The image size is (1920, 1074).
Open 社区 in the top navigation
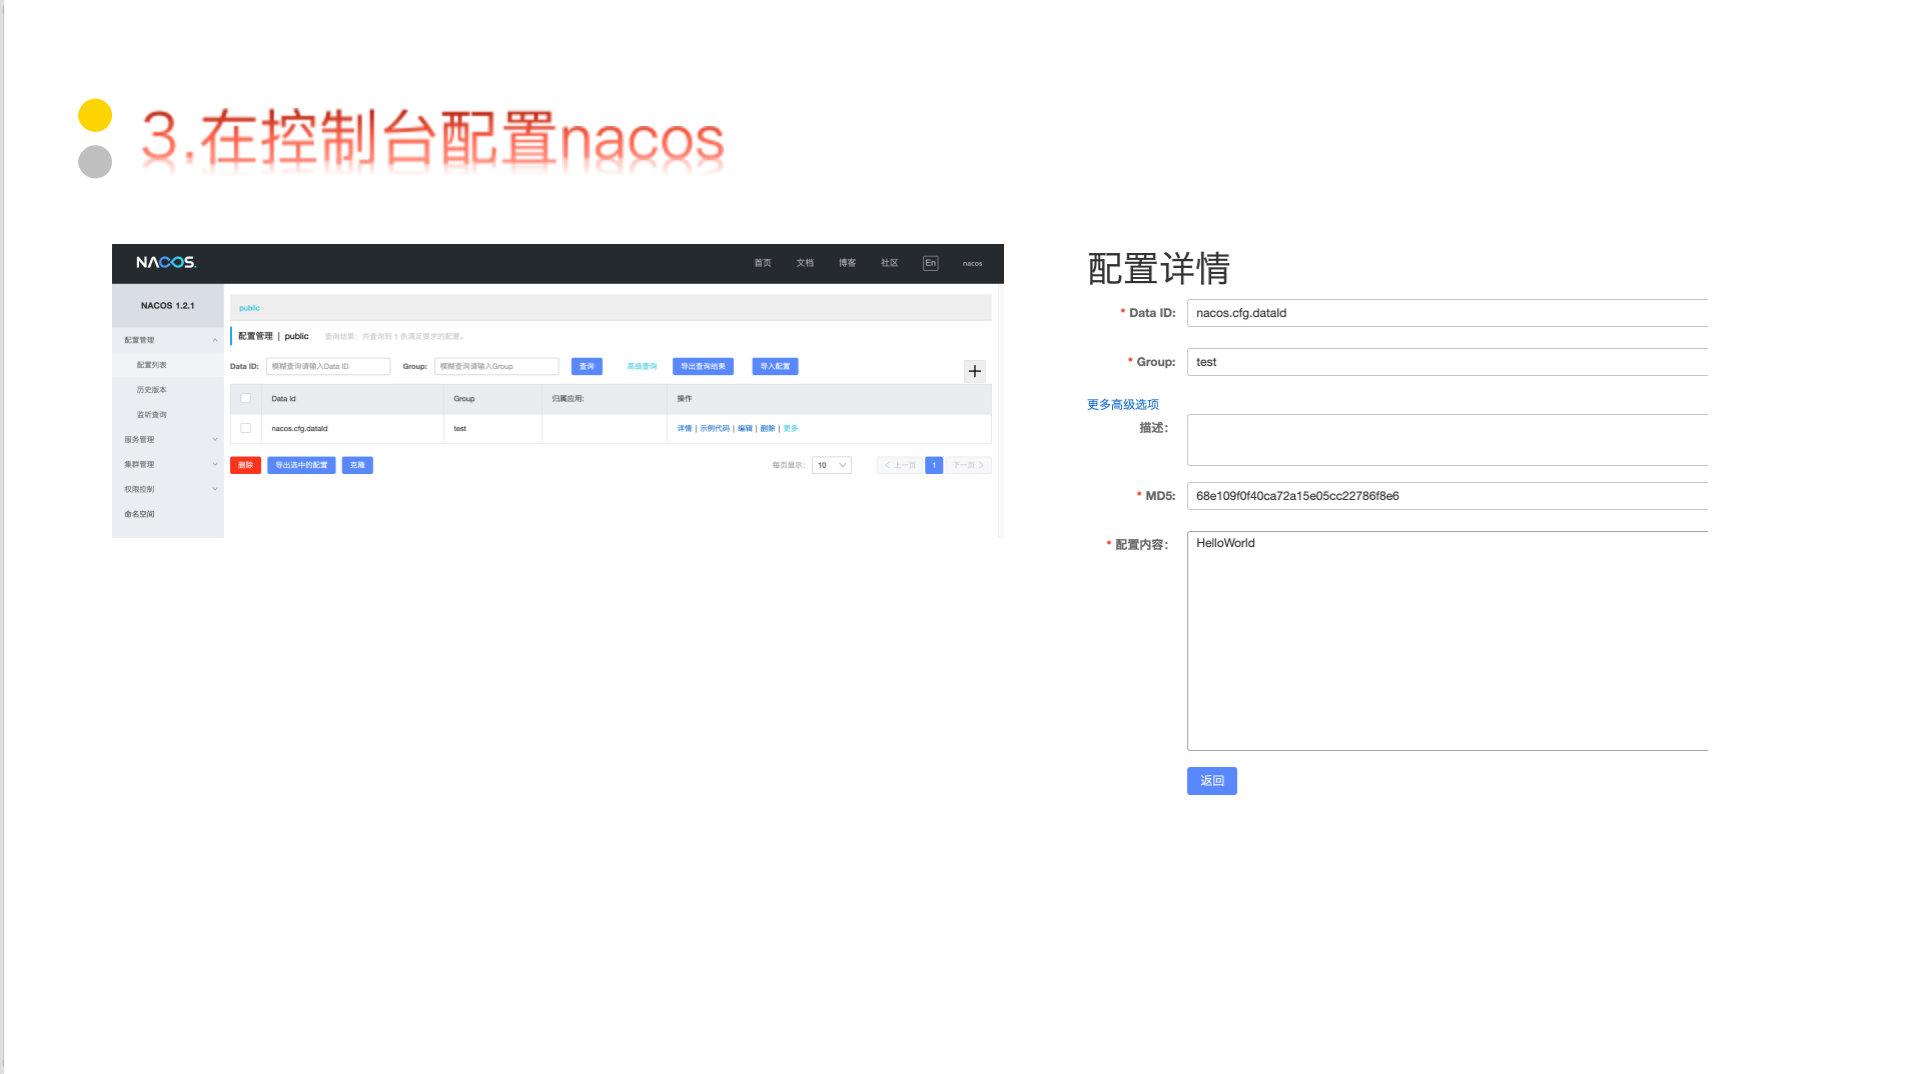(889, 263)
